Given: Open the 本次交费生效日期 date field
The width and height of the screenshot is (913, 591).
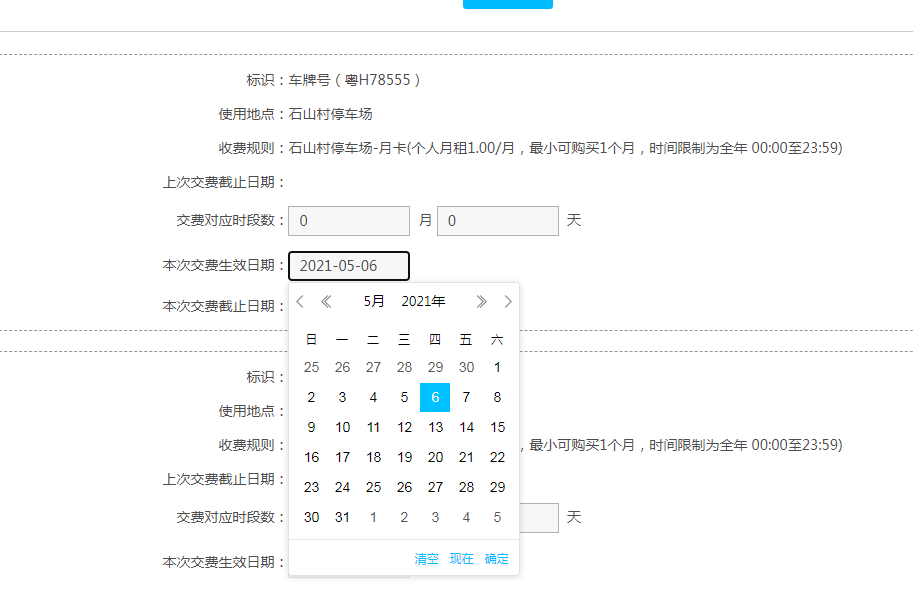Looking at the screenshot, I should click(349, 266).
